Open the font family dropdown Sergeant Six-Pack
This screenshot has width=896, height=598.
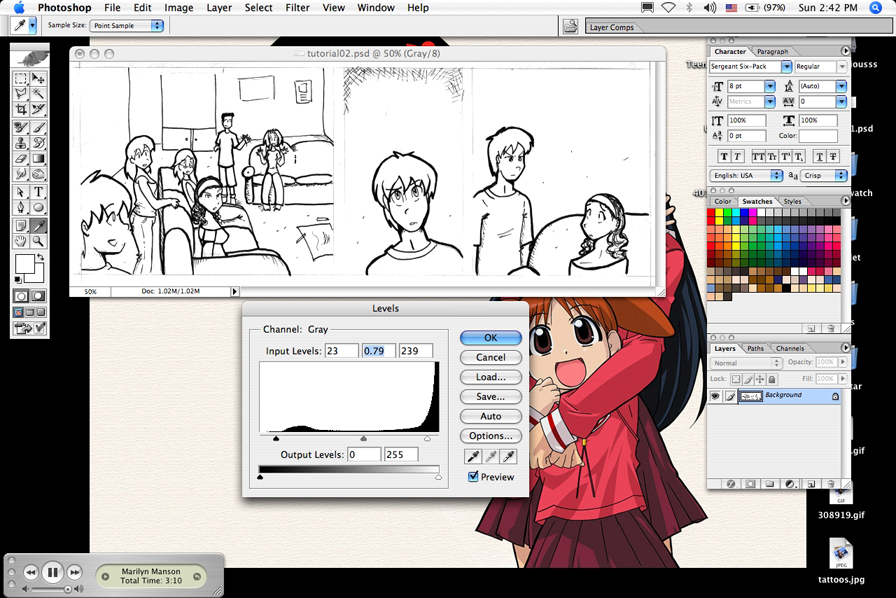(x=786, y=67)
